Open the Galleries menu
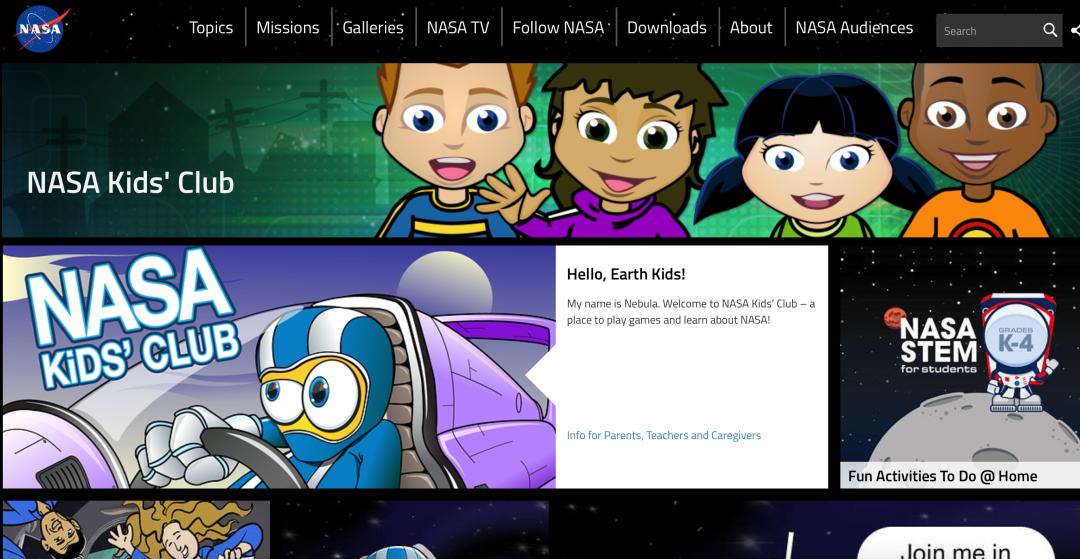Image resolution: width=1080 pixels, height=559 pixels. click(x=373, y=28)
